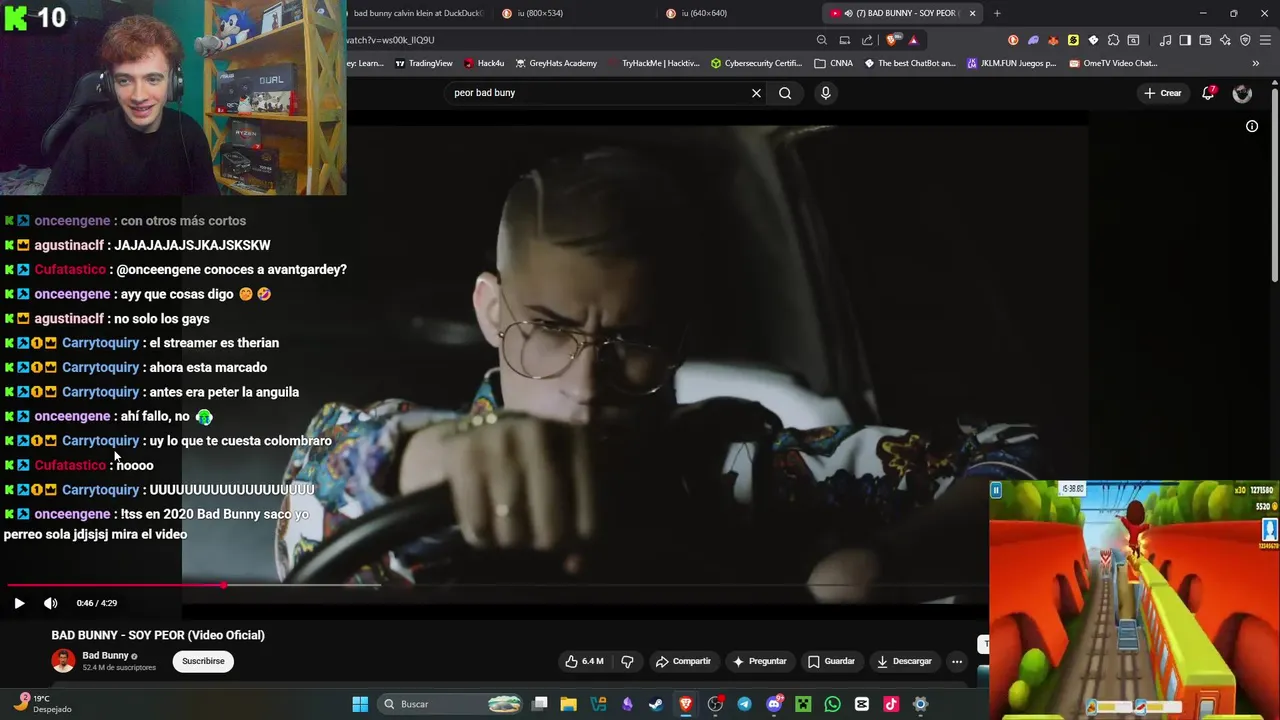This screenshot has width=1280, height=720.
Task: Open the TradingView bookmark
Action: coord(424,63)
